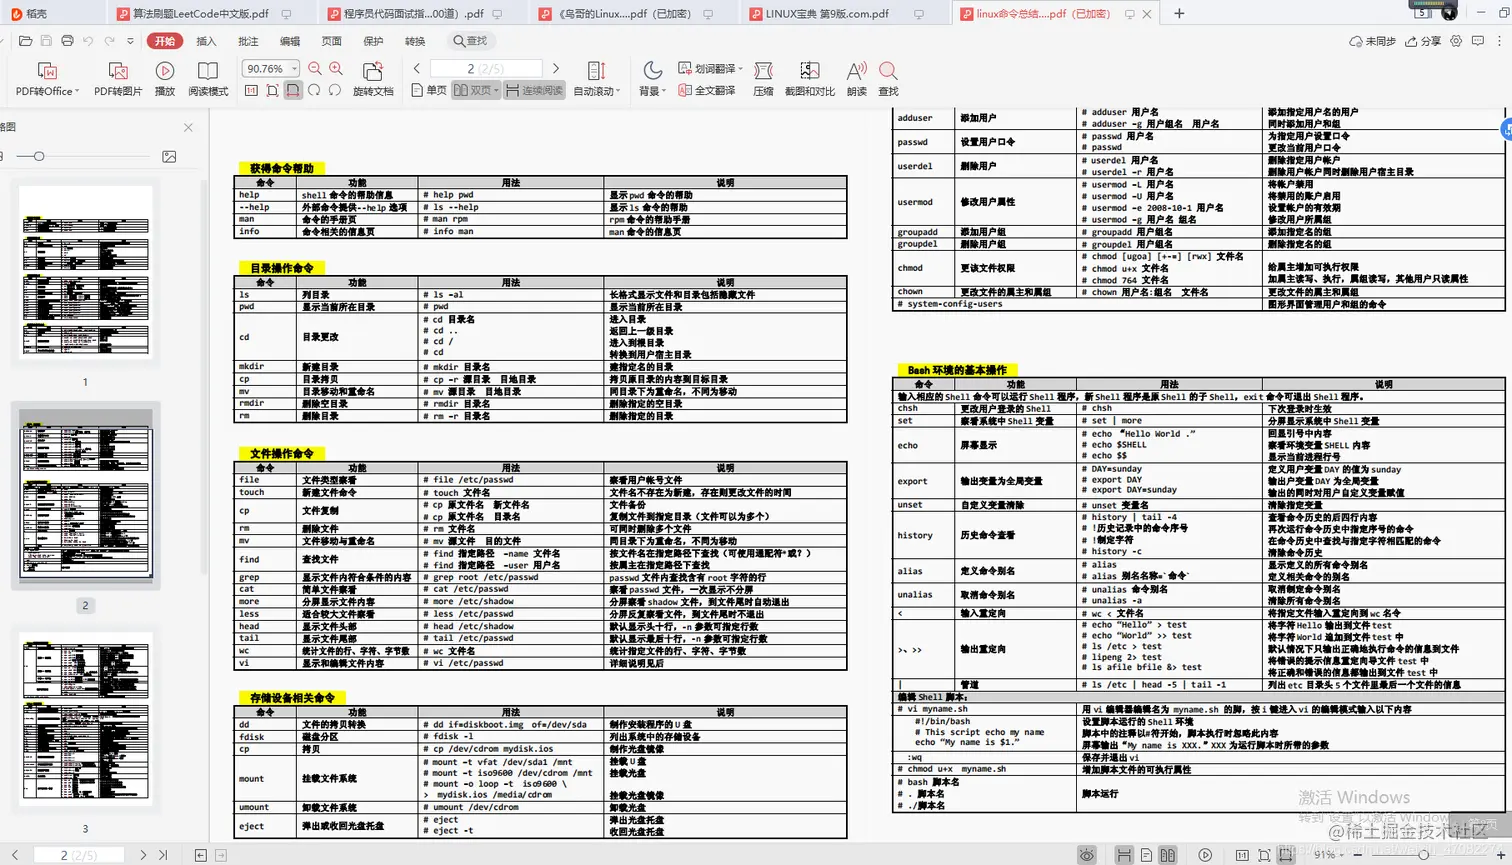This screenshot has height=865, width=1512.
Task: Open the 90.76% zoom dropdown
Action: 271,69
